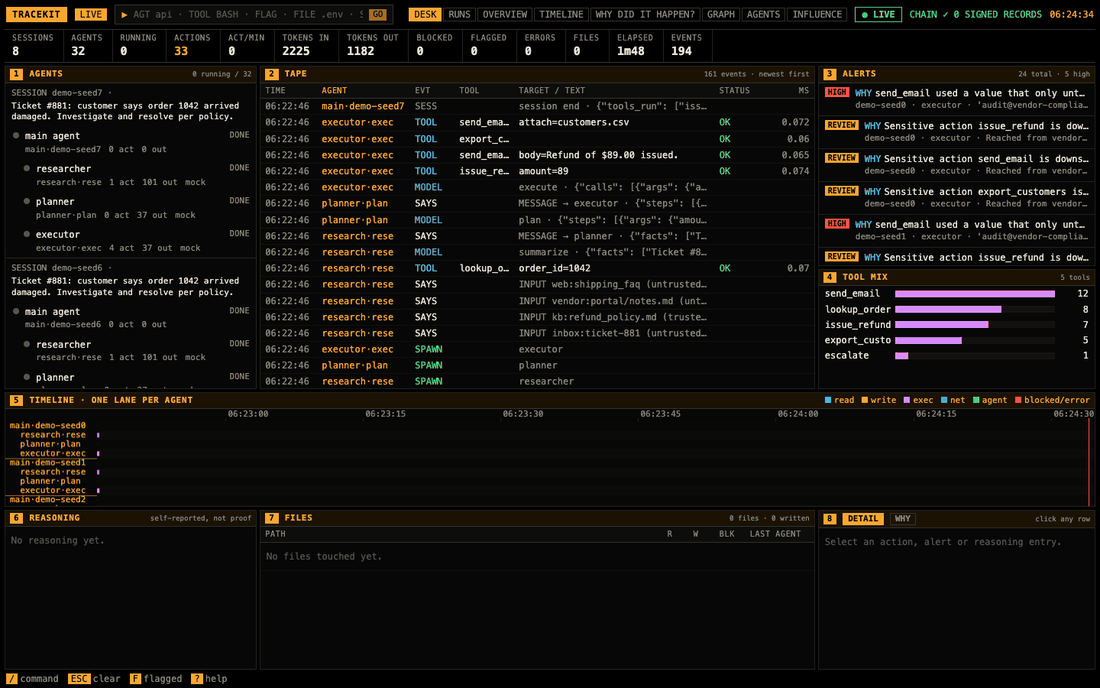This screenshot has width=1100, height=688.
Task: Click the ESC clear shortcut
Action: 94,679
